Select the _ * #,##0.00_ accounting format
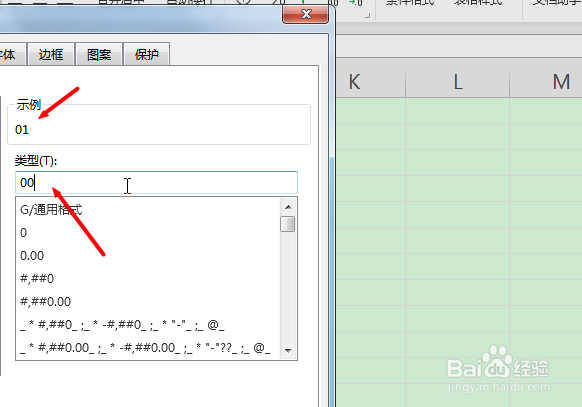 click(x=148, y=348)
